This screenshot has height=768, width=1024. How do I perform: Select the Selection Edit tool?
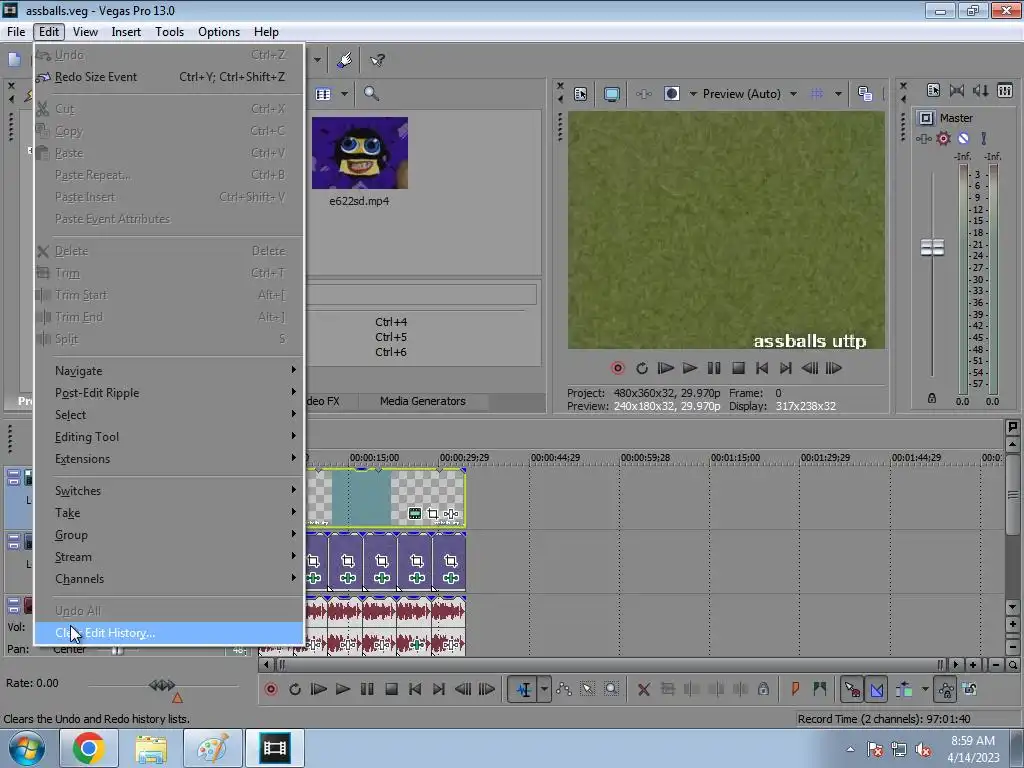588,689
